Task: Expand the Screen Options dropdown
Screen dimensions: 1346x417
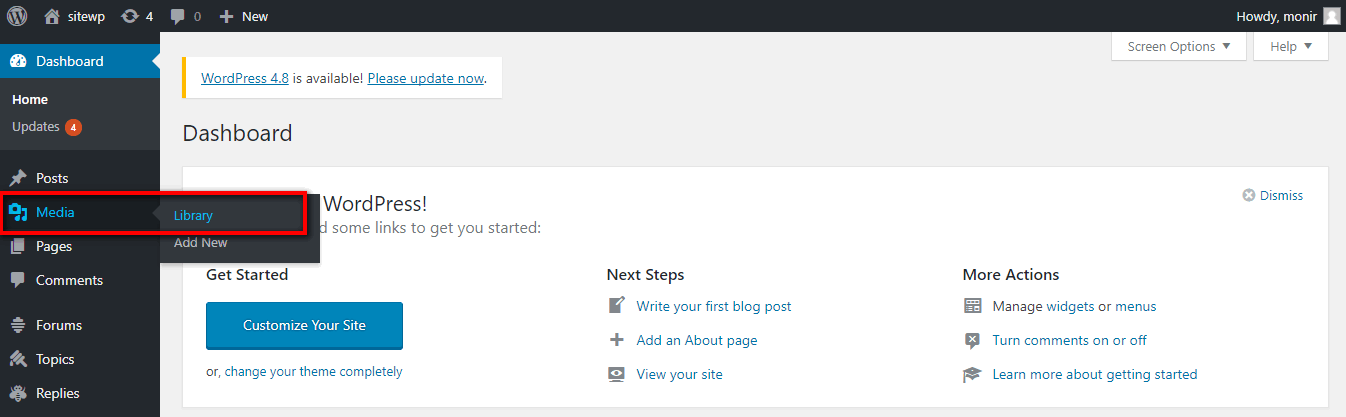Action: (x=1179, y=46)
